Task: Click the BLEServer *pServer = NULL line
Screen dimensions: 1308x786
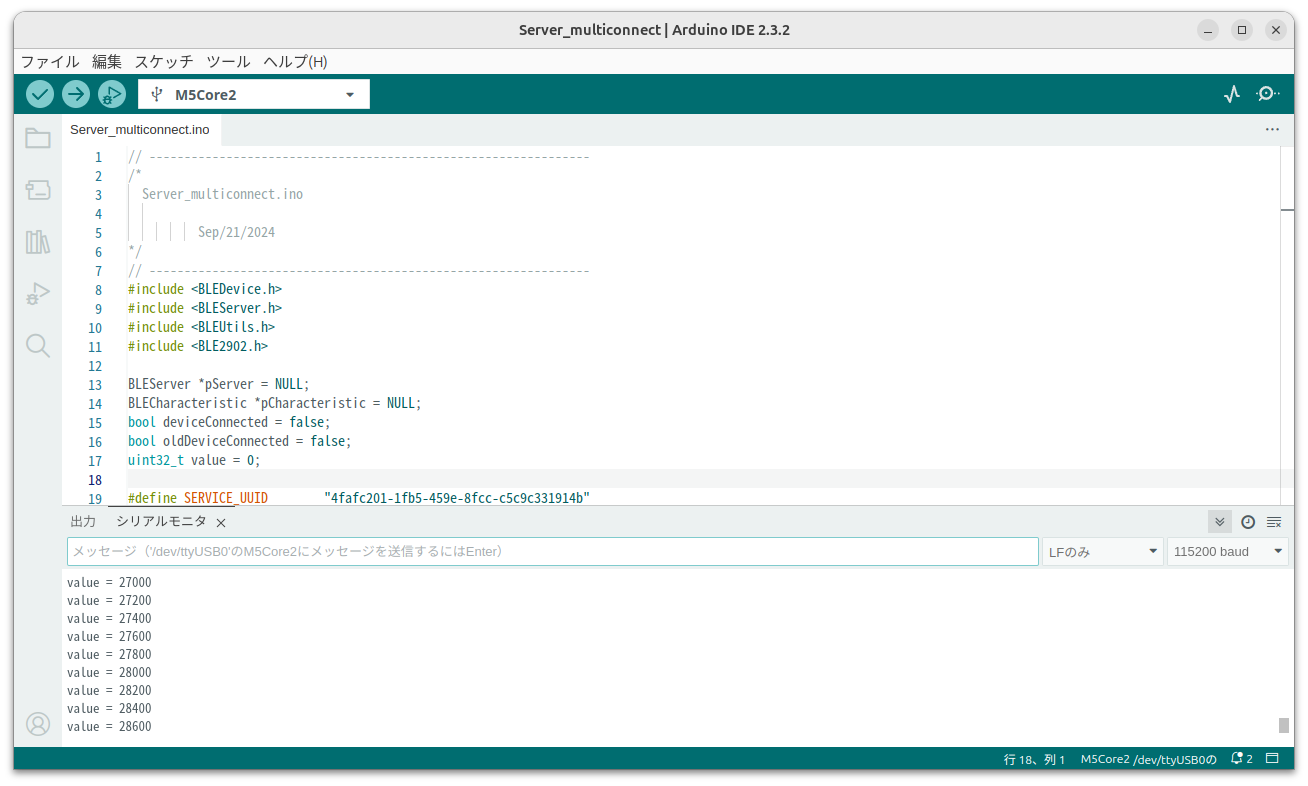Action: [x=219, y=384]
